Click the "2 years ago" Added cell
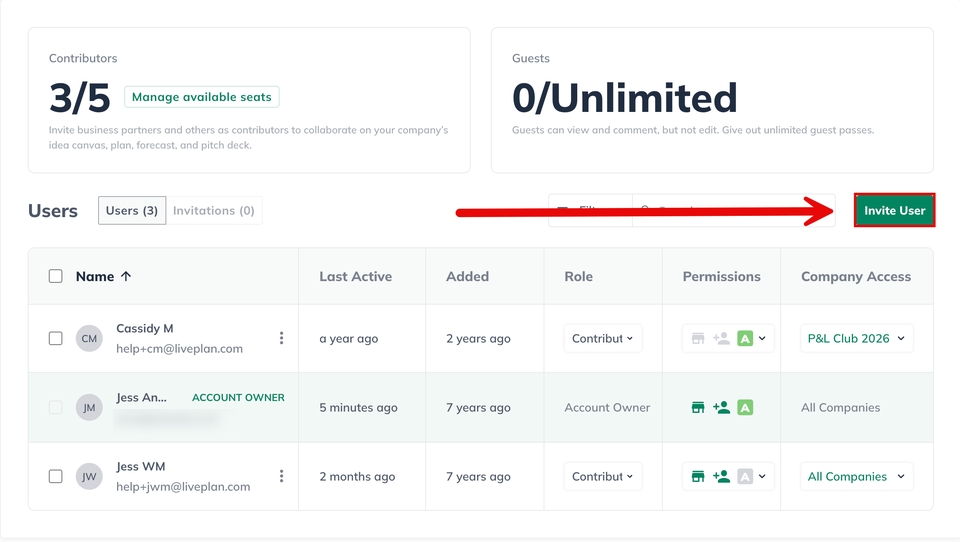Viewport: 960px width, 542px height. pyautogui.click(x=478, y=338)
